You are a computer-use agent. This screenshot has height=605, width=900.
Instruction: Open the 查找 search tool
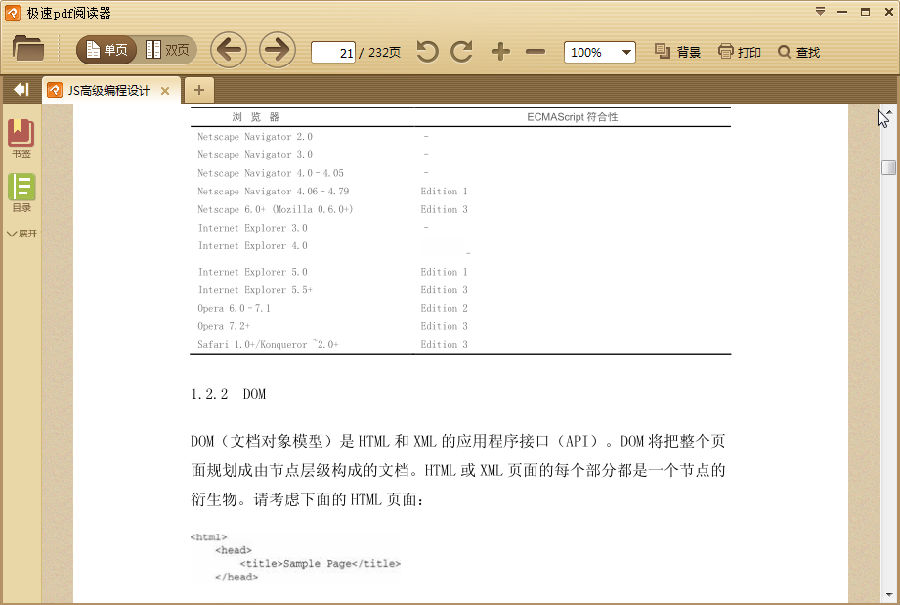(x=799, y=52)
